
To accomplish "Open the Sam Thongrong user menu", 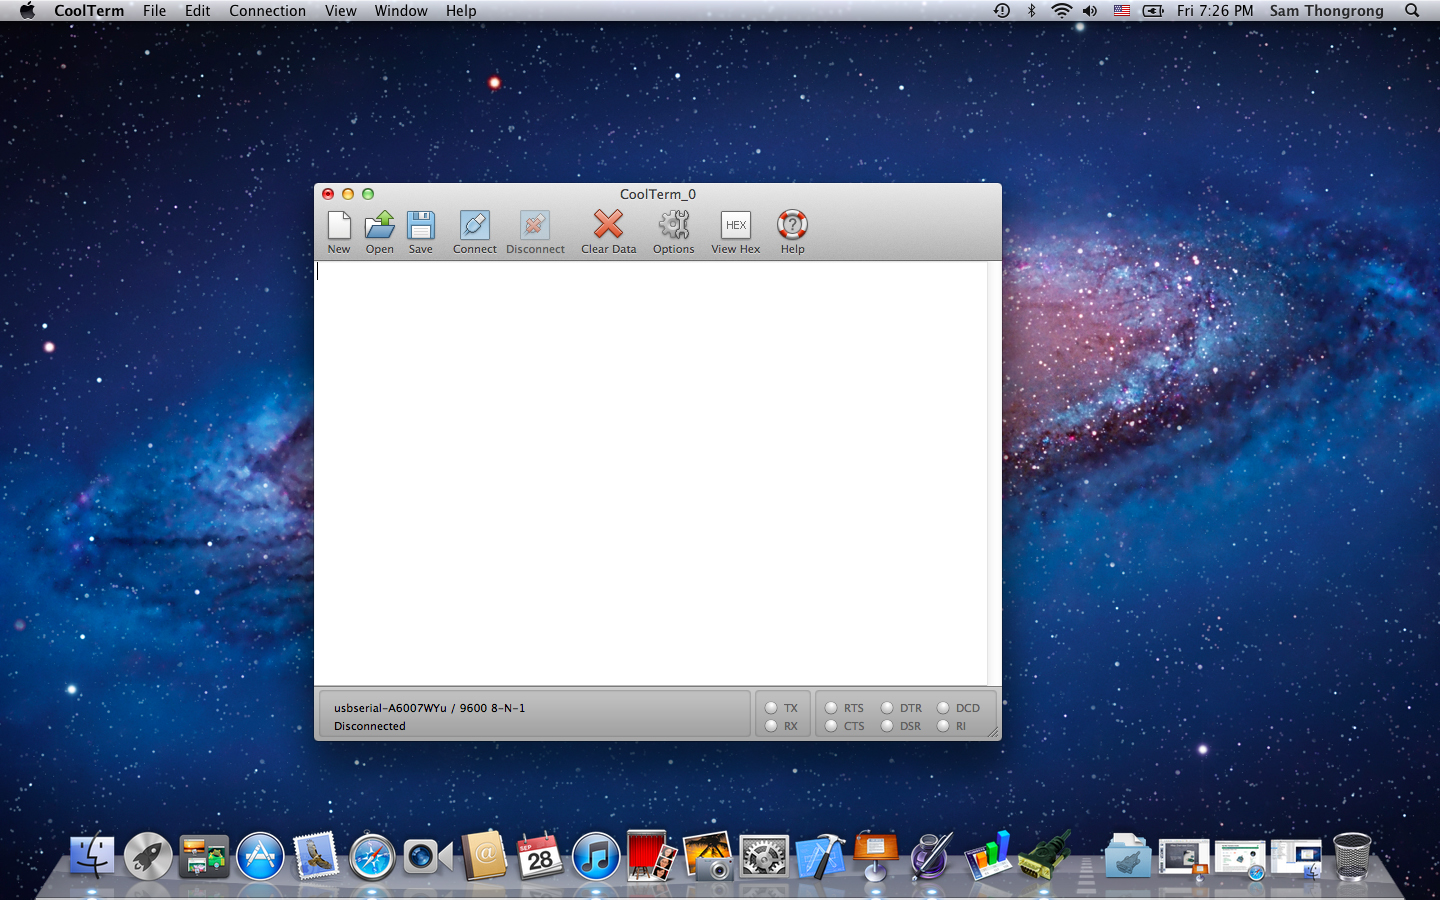I will click(1327, 11).
